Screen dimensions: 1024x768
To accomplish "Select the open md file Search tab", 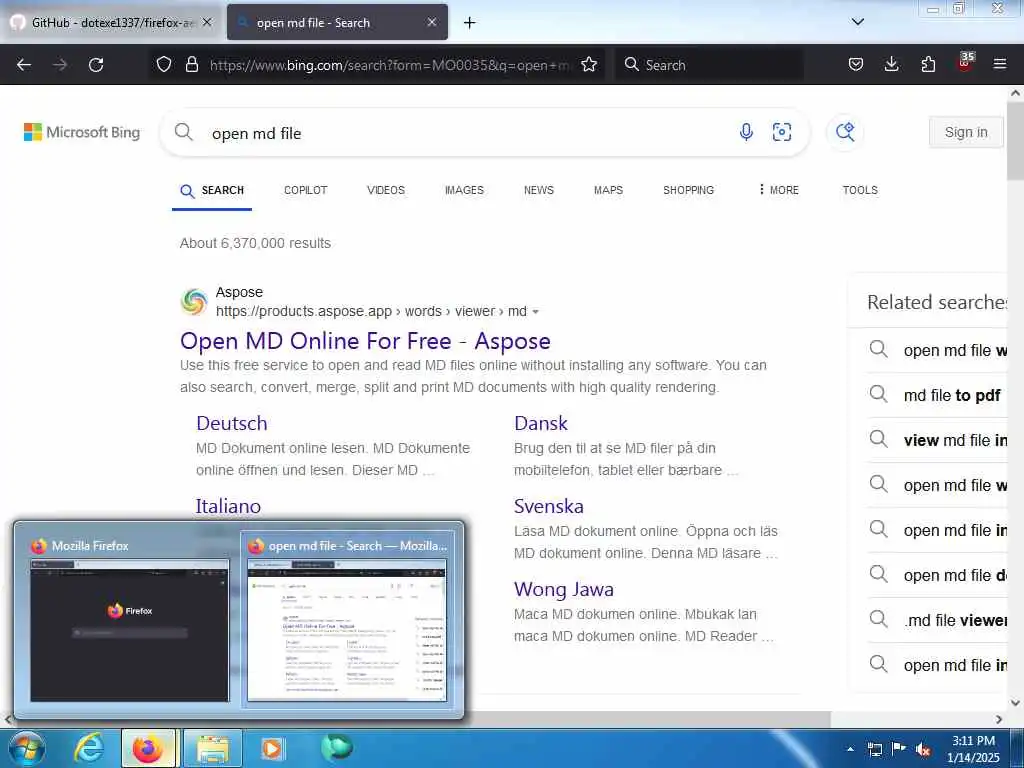I will 337,23.
